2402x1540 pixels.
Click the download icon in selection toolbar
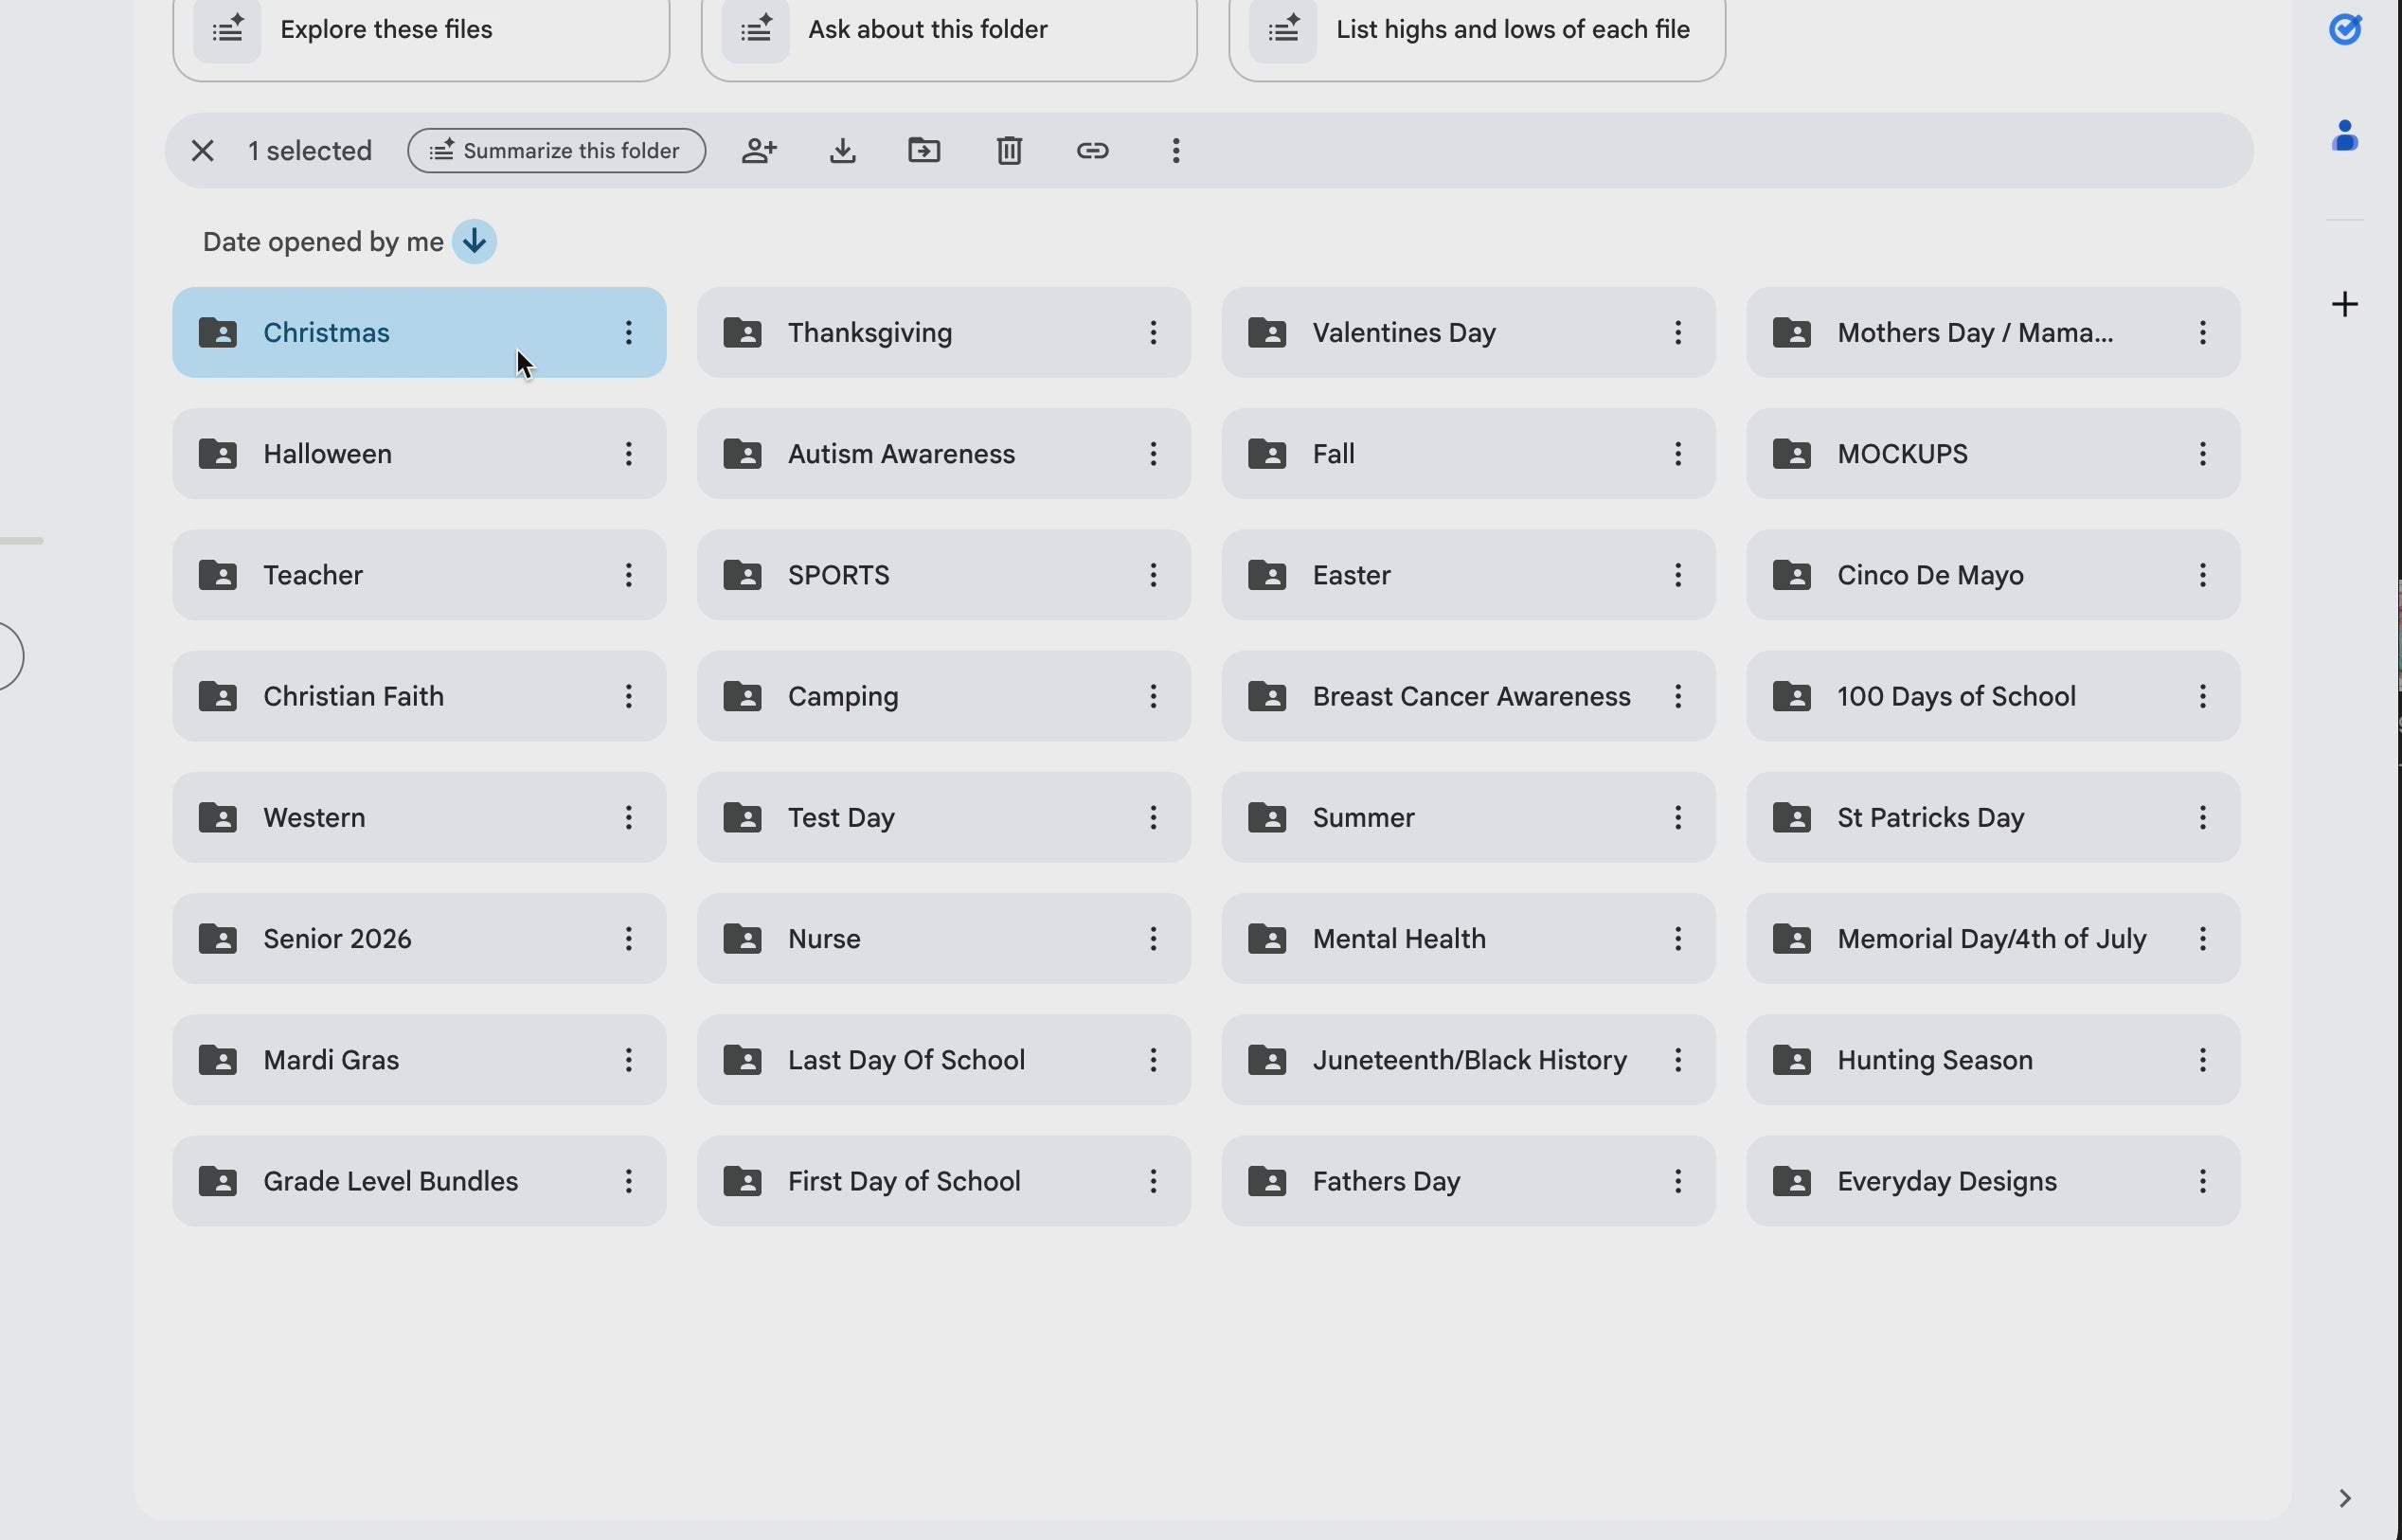point(843,151)
